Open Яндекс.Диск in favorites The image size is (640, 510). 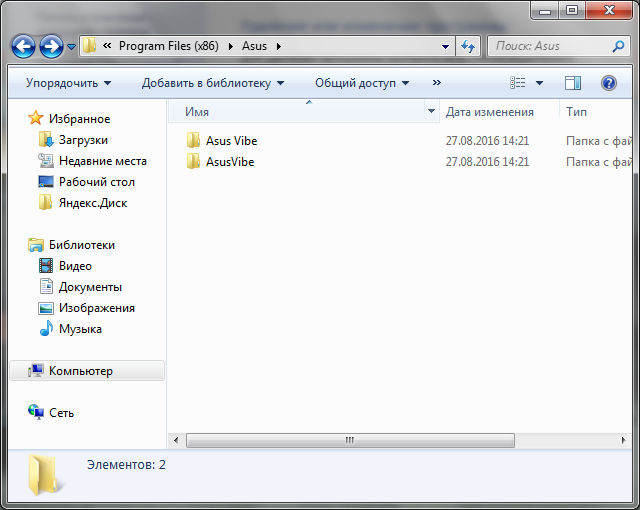pos(93,203)
